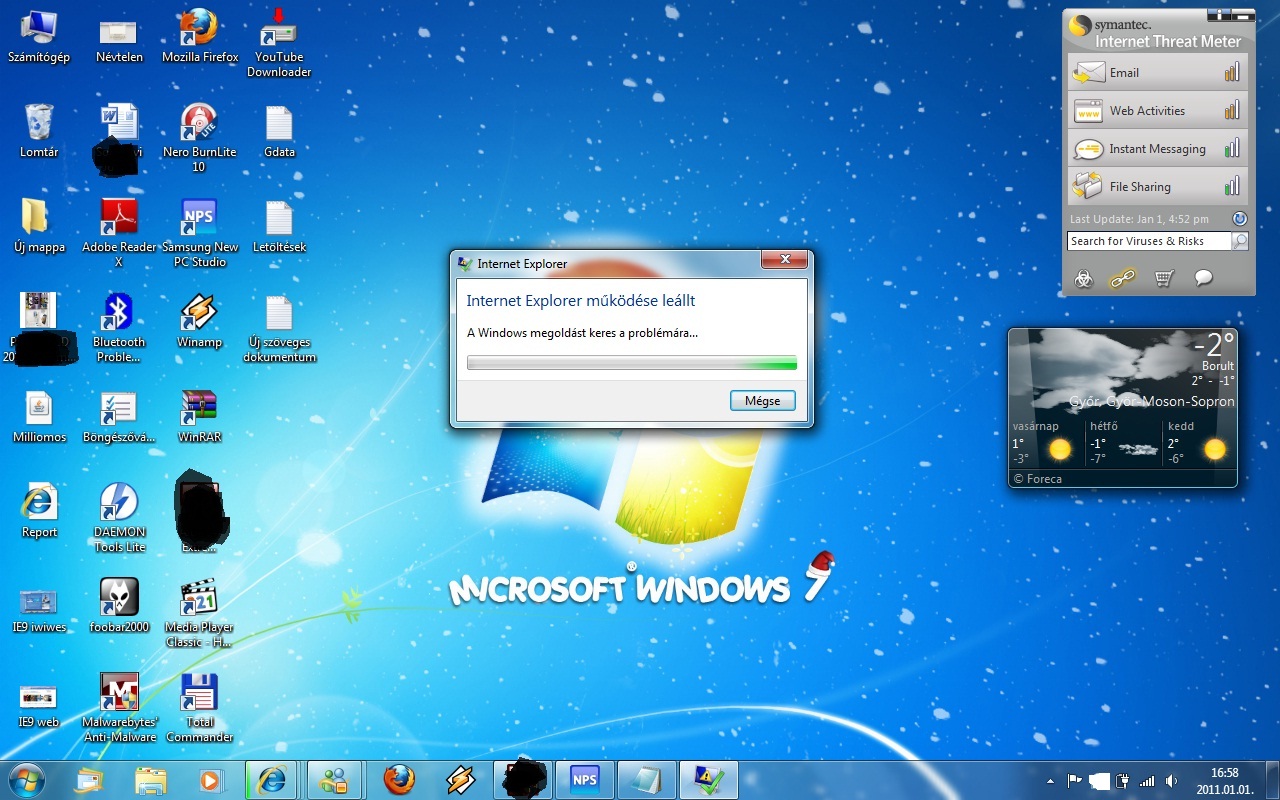
Task: Open Web Activities threat row
Action: pos(1158,110)
